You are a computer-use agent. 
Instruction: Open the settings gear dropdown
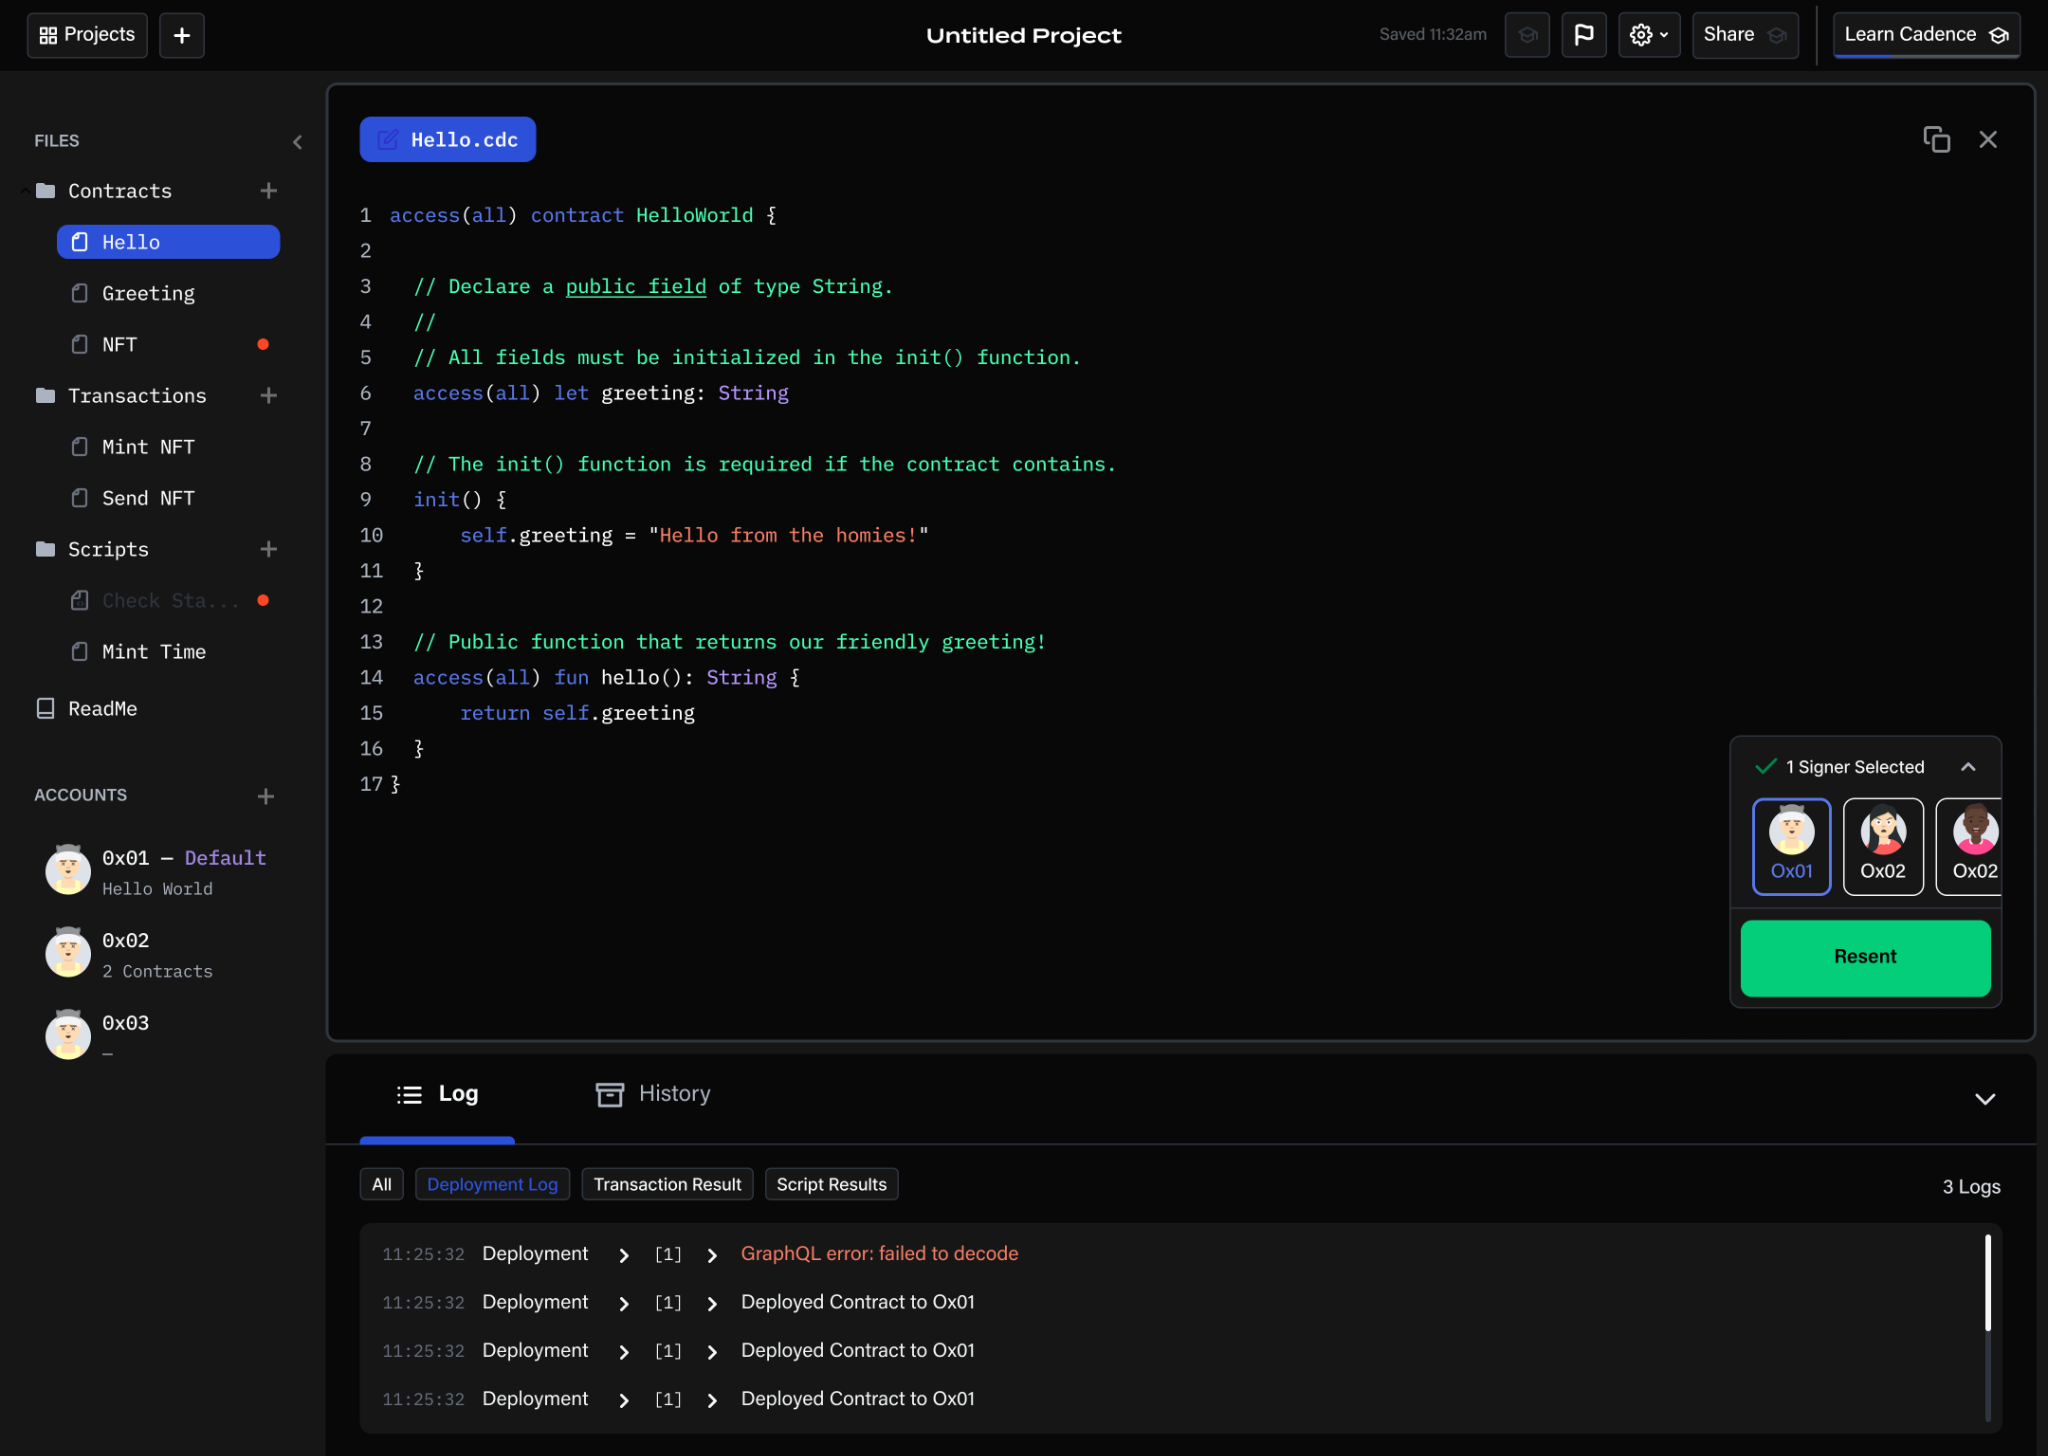pos(1649,35)
